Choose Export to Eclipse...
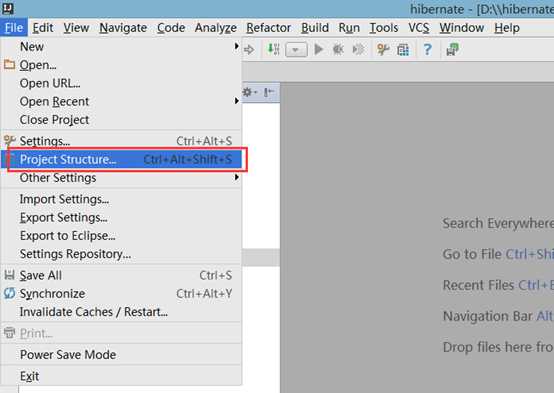 click(x=121, y=236)
